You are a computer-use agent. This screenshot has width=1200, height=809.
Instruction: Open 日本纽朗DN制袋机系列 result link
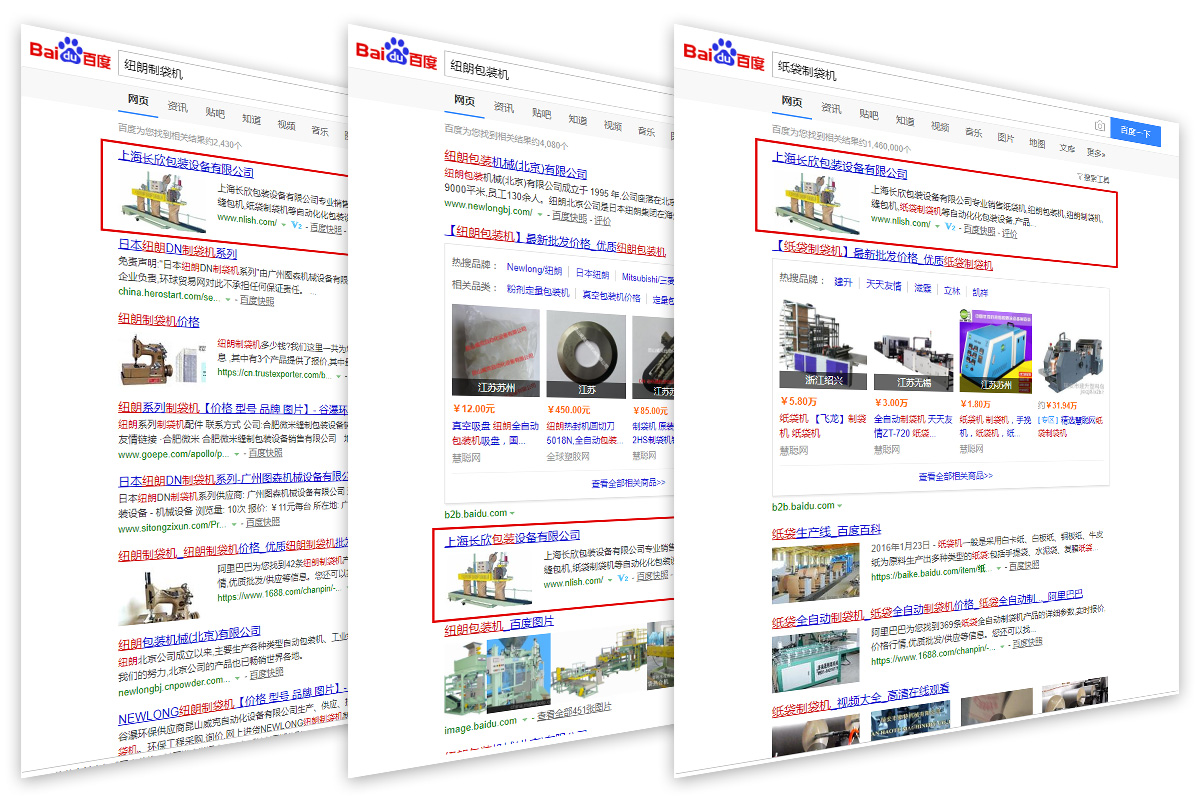(x=177, y=253)
